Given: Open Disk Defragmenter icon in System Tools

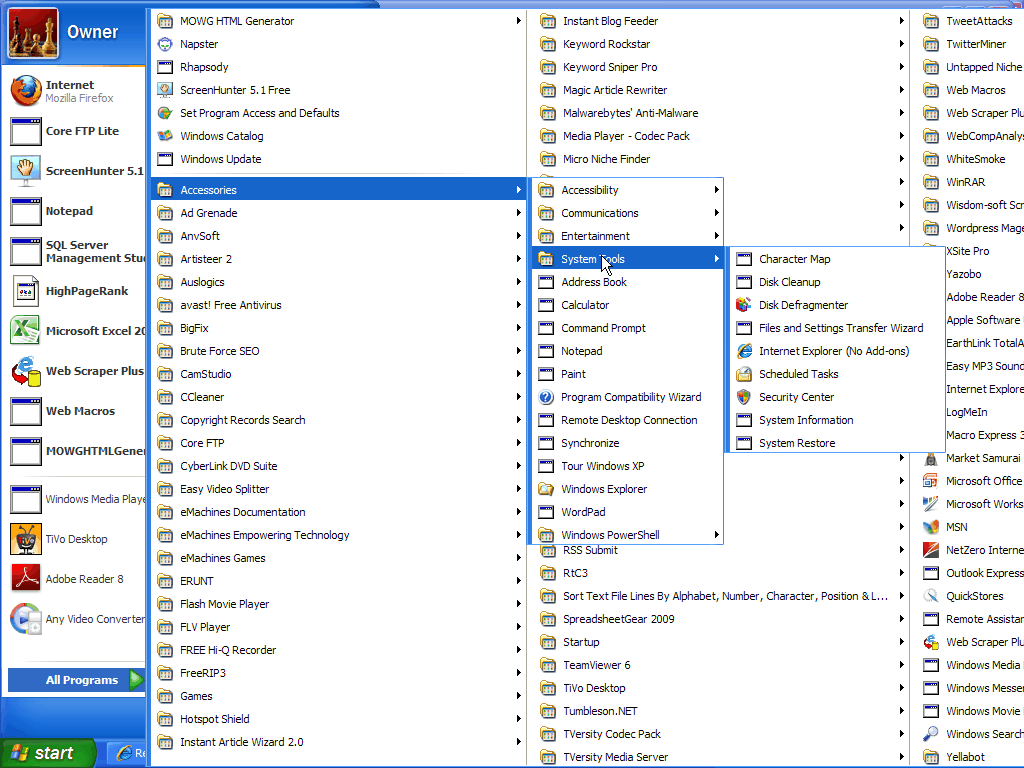Looking at the screenshot, I should click(743, 305).
